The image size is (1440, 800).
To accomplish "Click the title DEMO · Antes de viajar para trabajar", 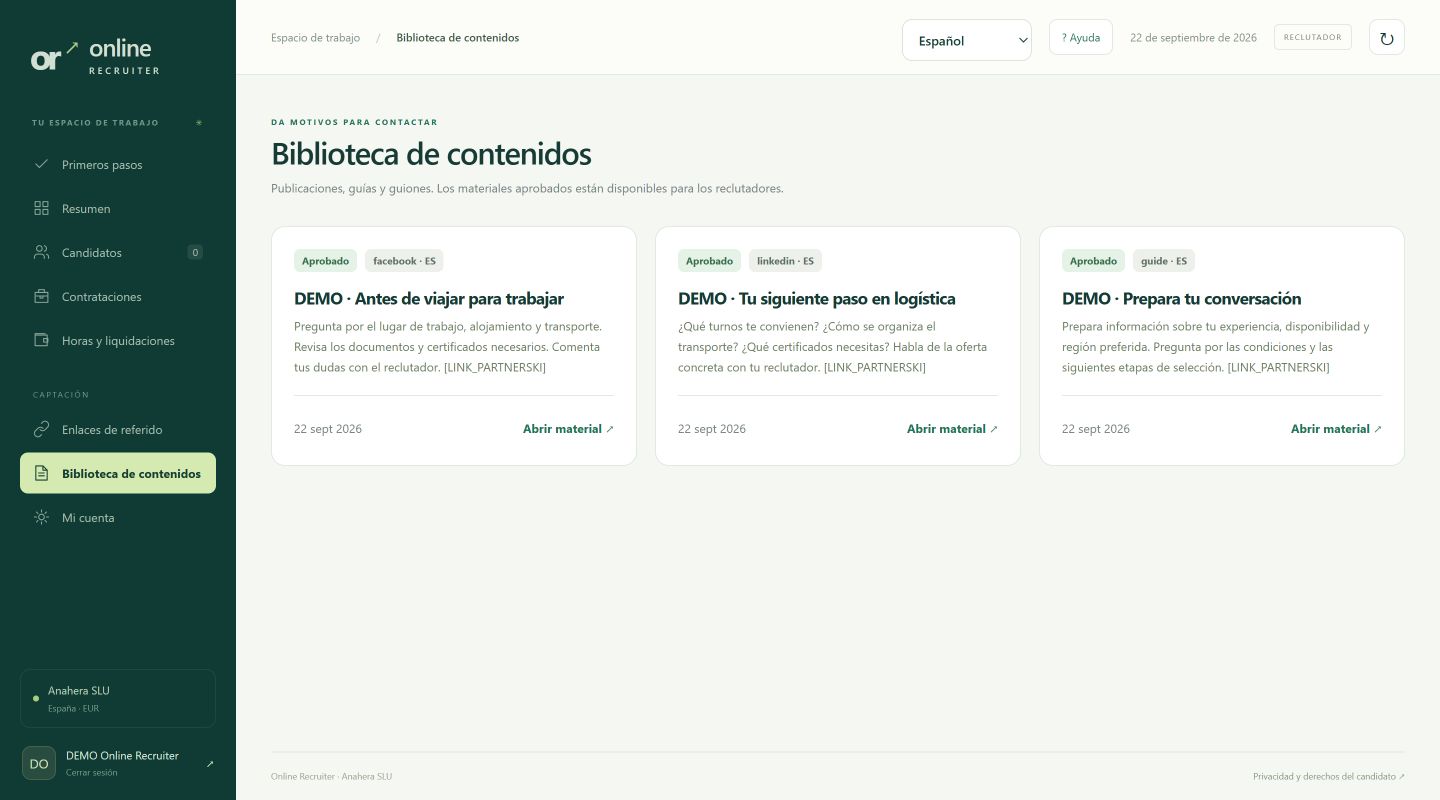I will point(429,299).
